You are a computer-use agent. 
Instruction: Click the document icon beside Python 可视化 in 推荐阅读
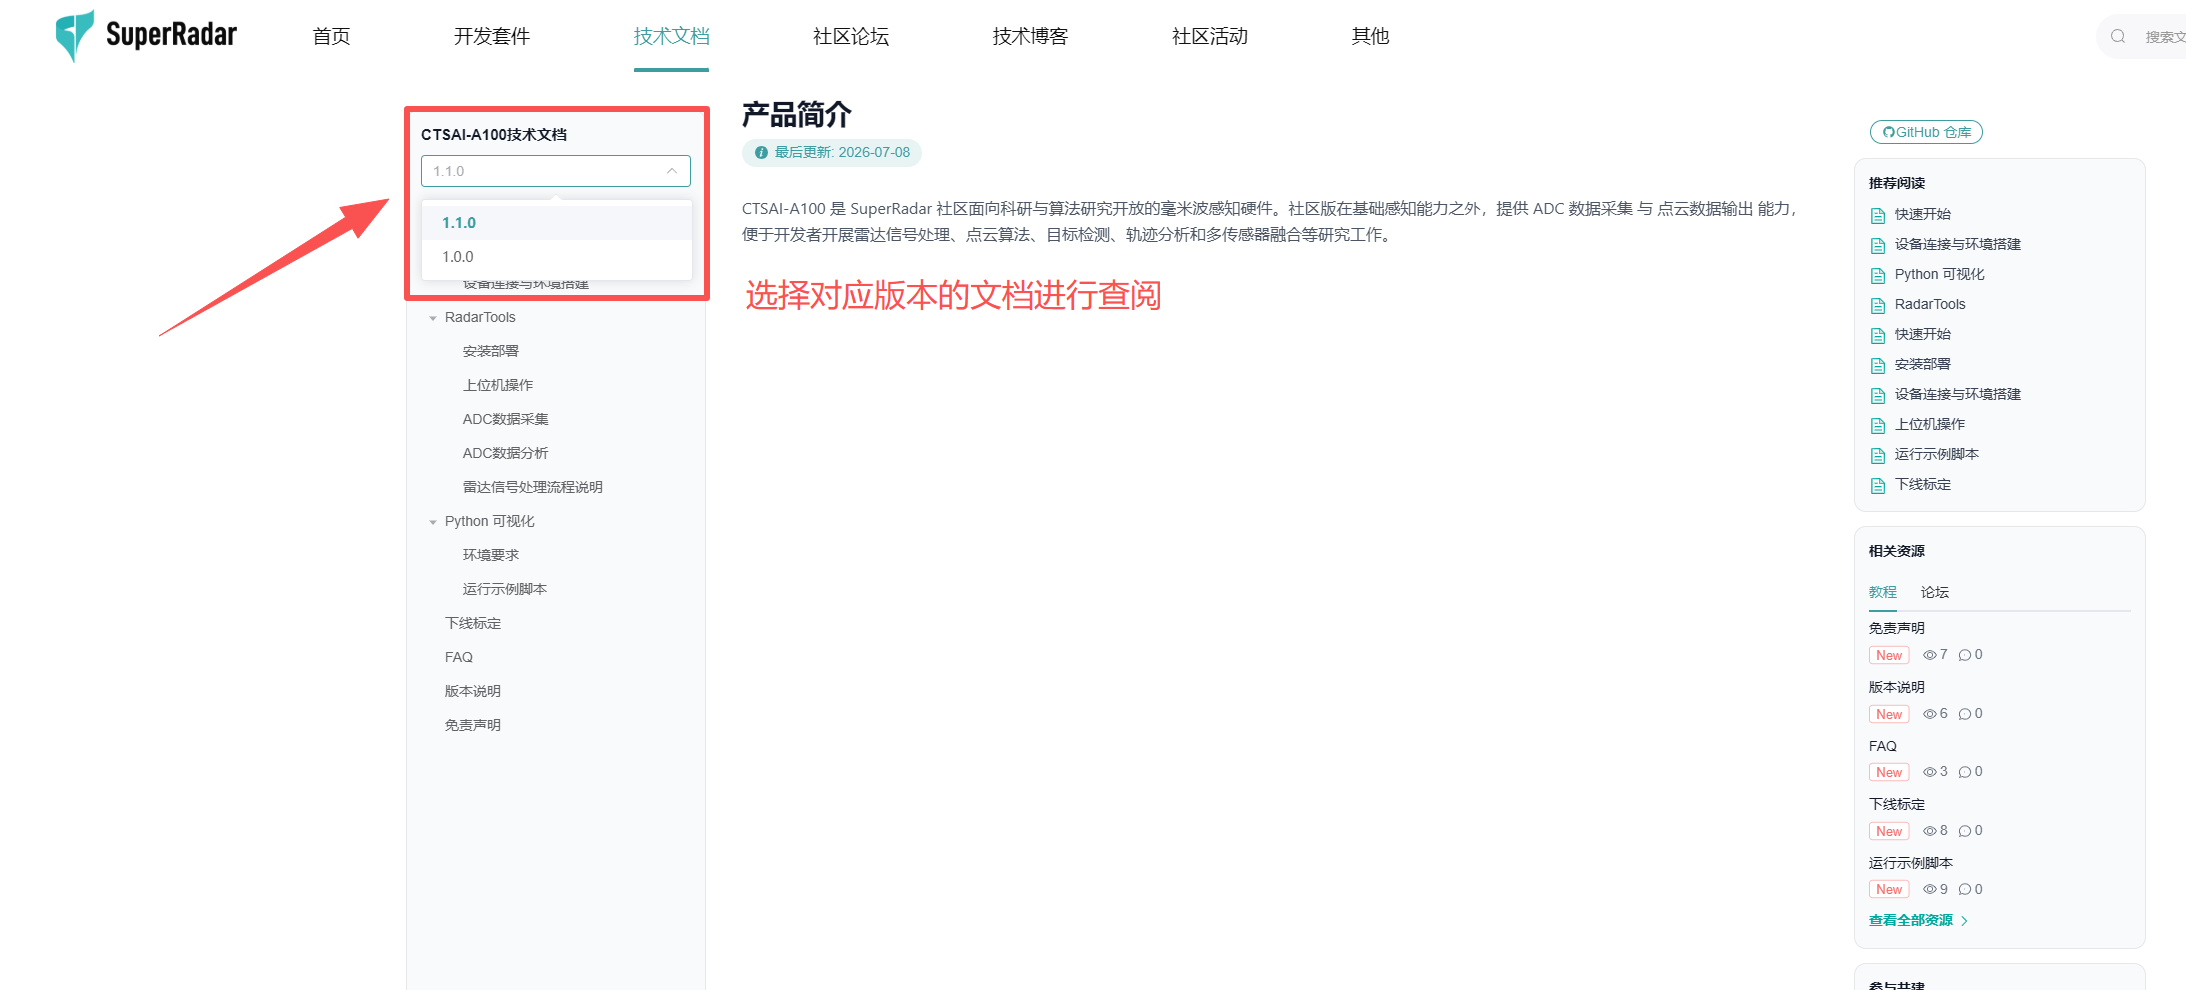(1878, 275)
